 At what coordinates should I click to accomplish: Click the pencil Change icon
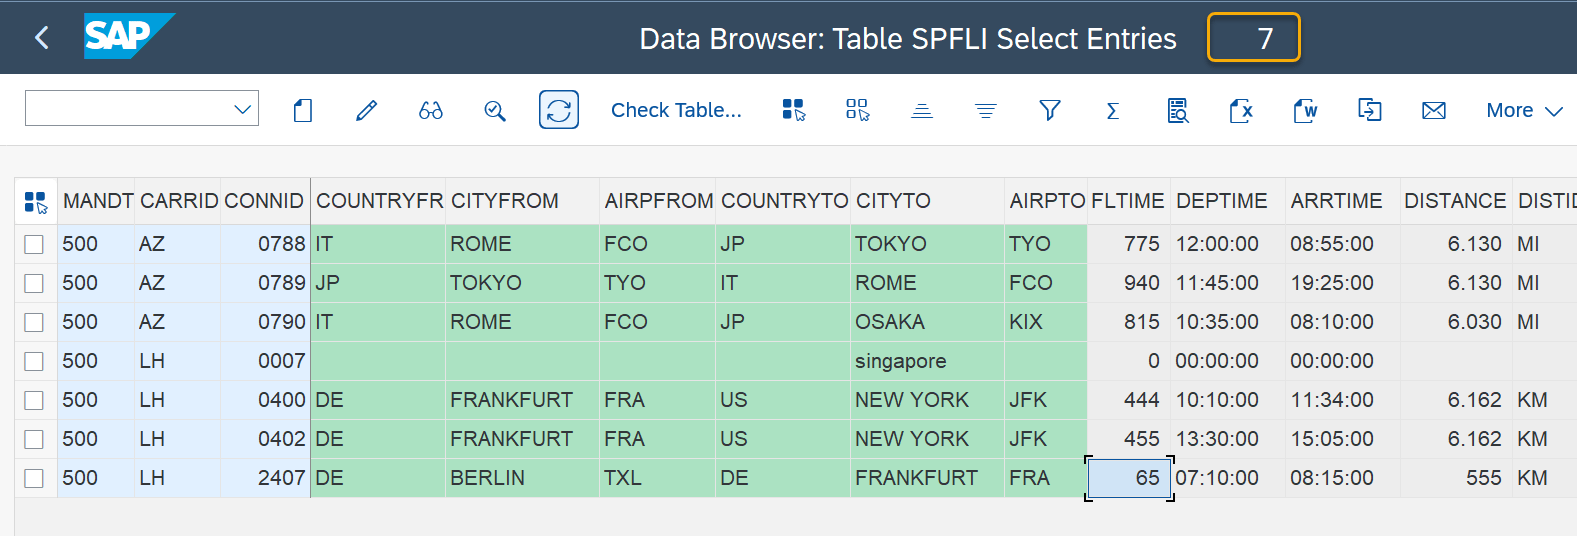pyautogui.click(x=367, y=110)
